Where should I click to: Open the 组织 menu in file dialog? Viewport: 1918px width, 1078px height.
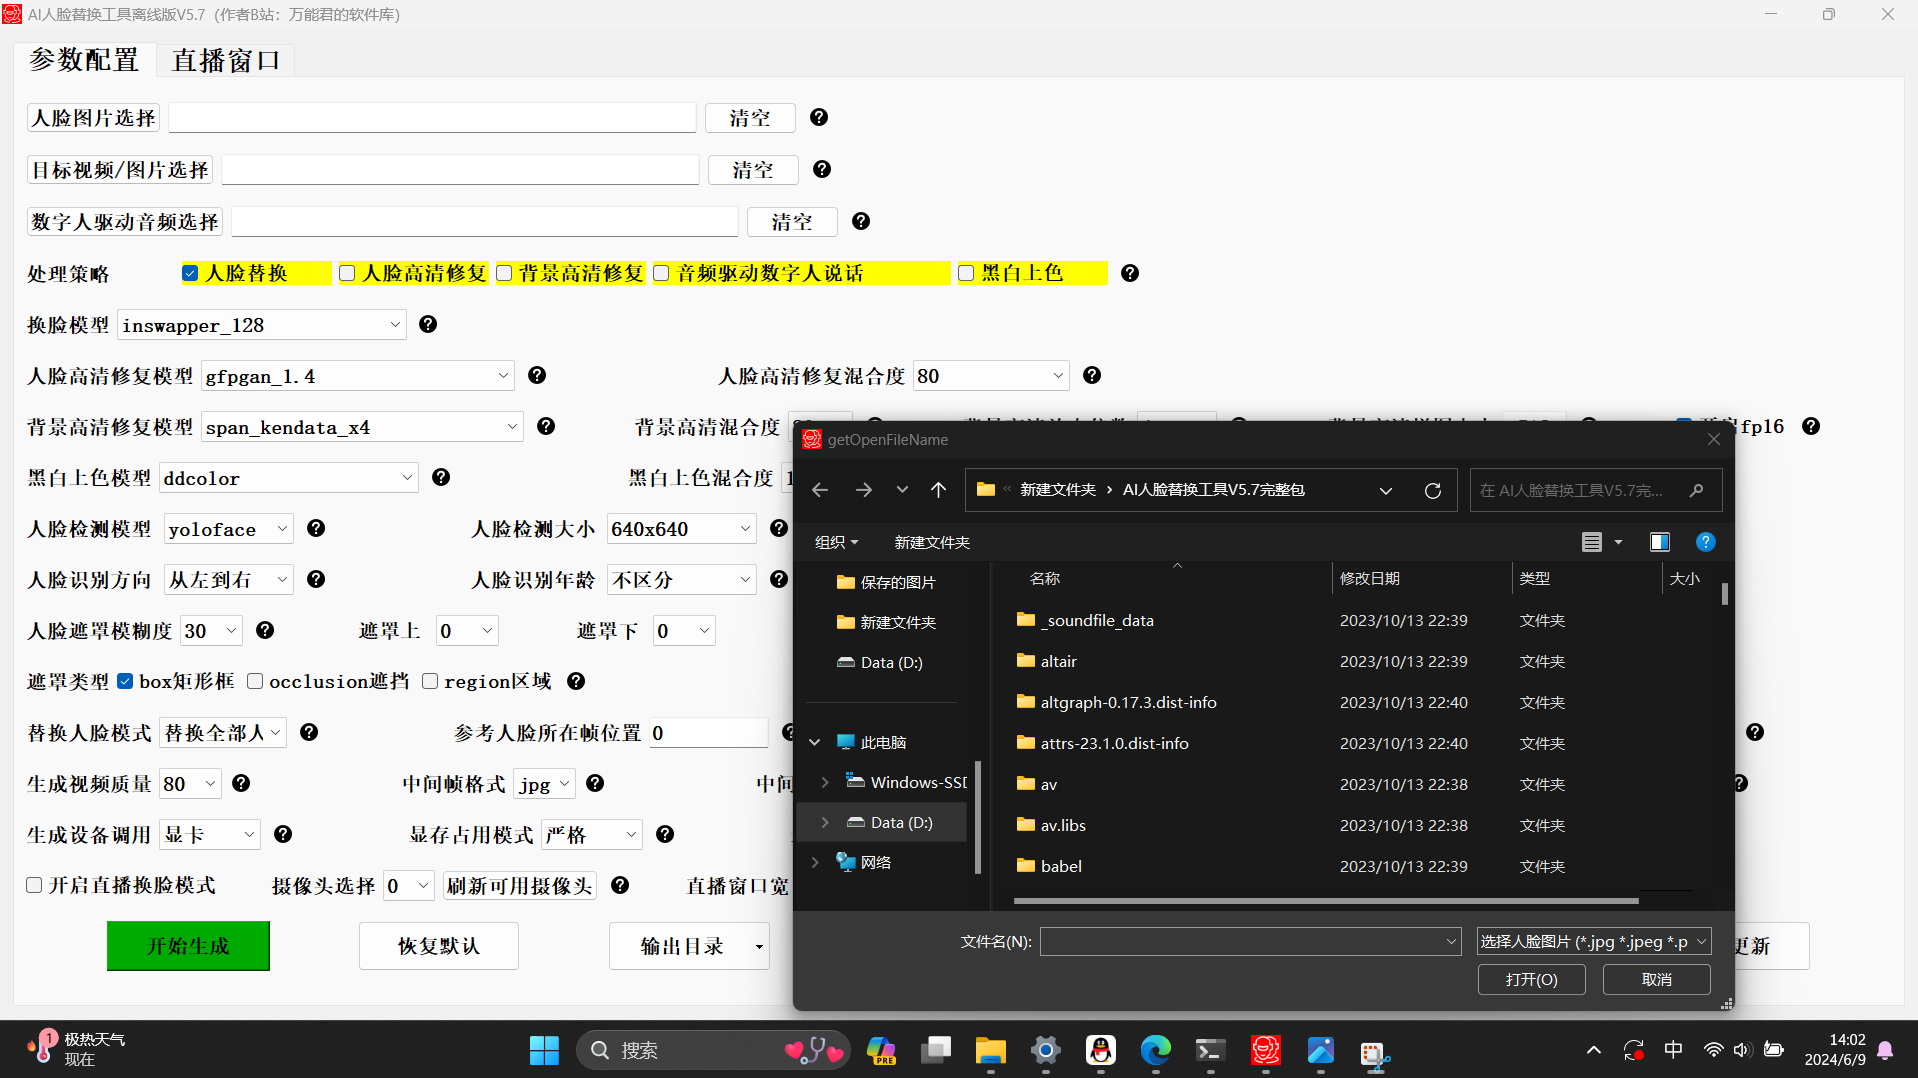pyautogui.click(x=836, y=542)
